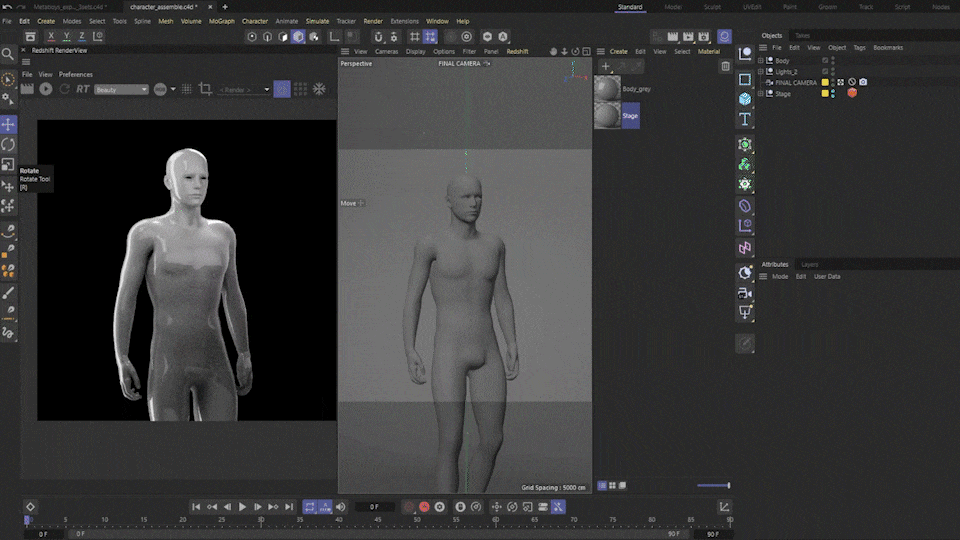This screenshot has width=960, height=540.
Task: Toggle X axis lock
Action: tap(50, 37)
